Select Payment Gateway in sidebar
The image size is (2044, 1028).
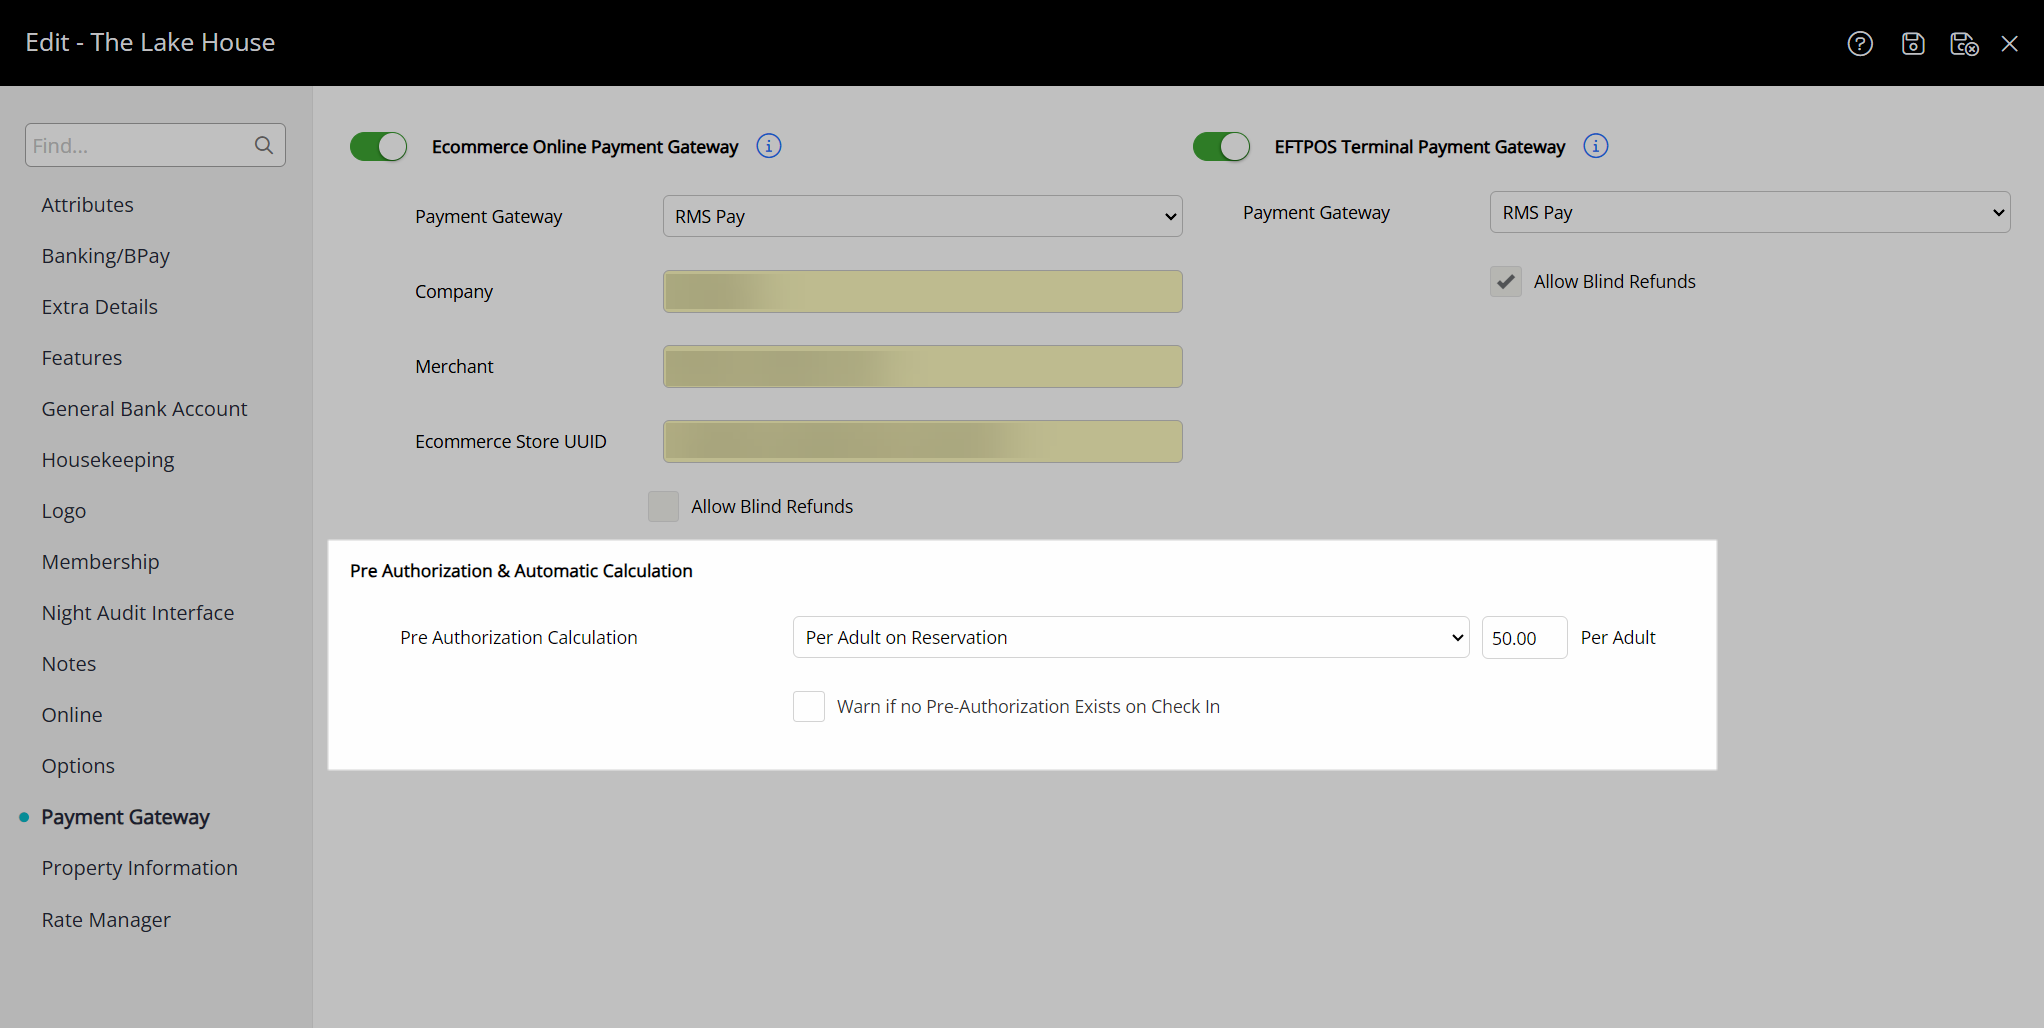tap(126, 817)
